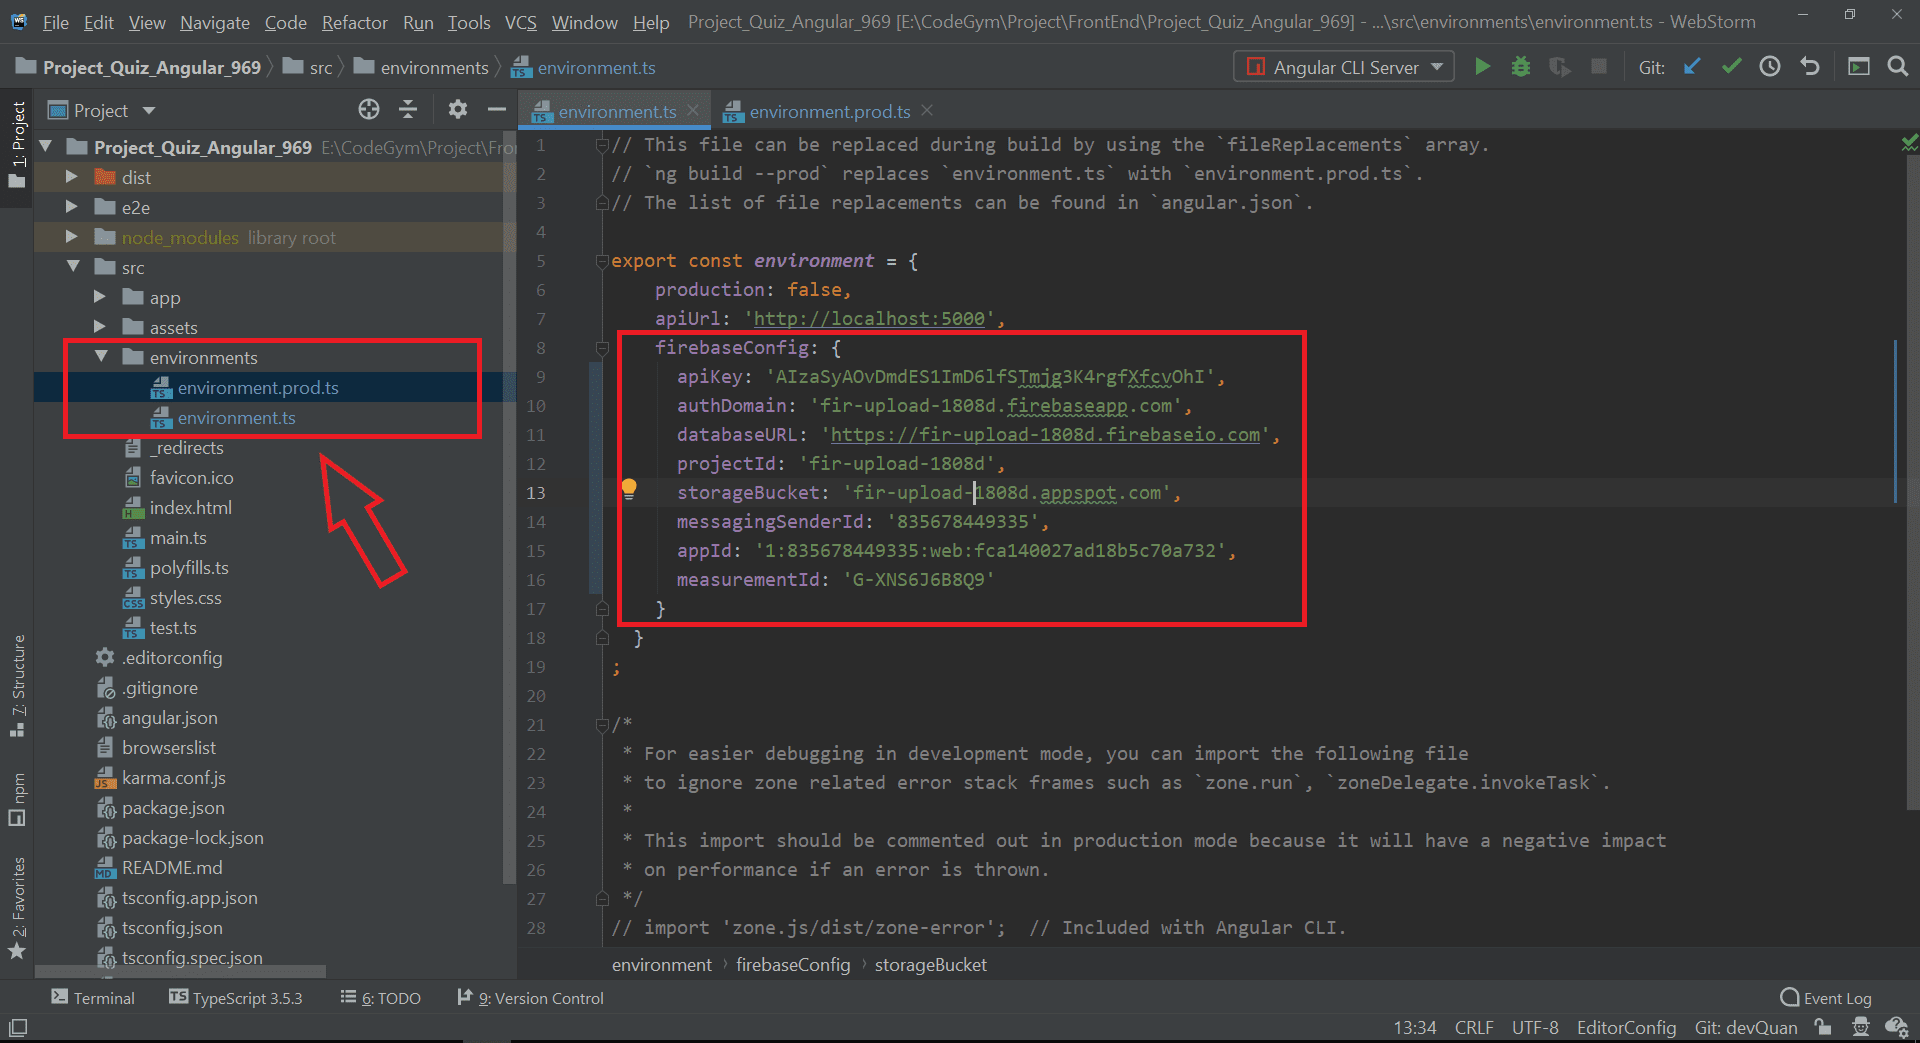Click the Git update project arrow
The height and width of the screenshot is (1043, 1920).
1692,67
